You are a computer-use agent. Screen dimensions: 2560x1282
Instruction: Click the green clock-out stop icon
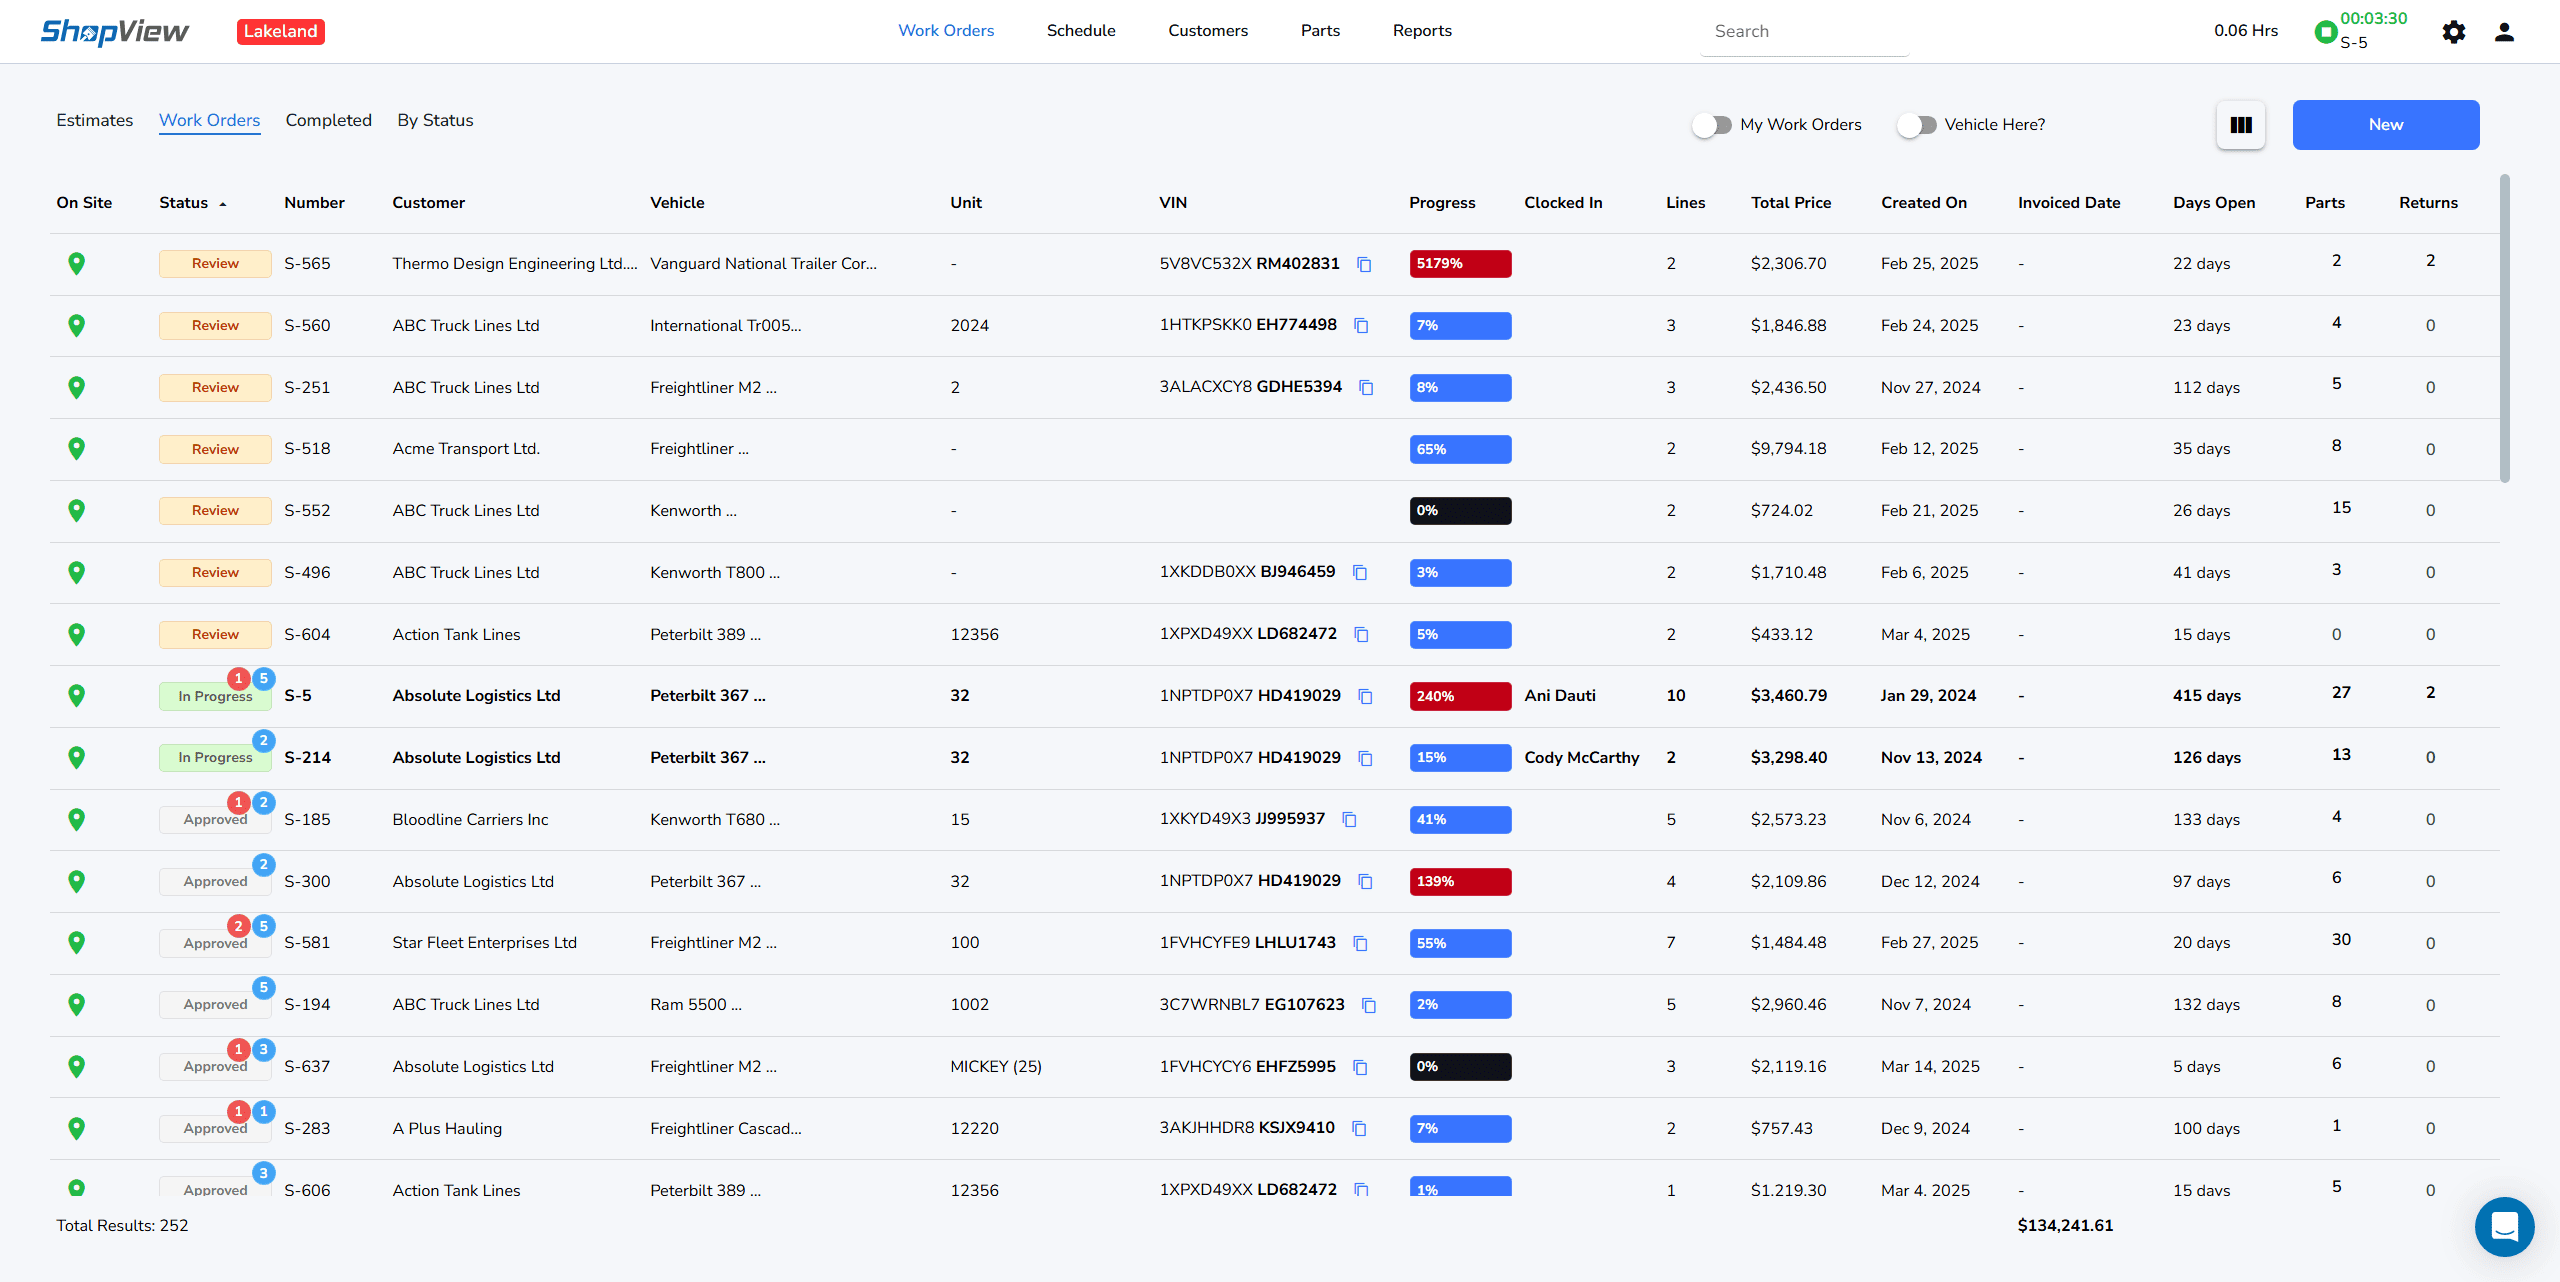[2326, 32]
